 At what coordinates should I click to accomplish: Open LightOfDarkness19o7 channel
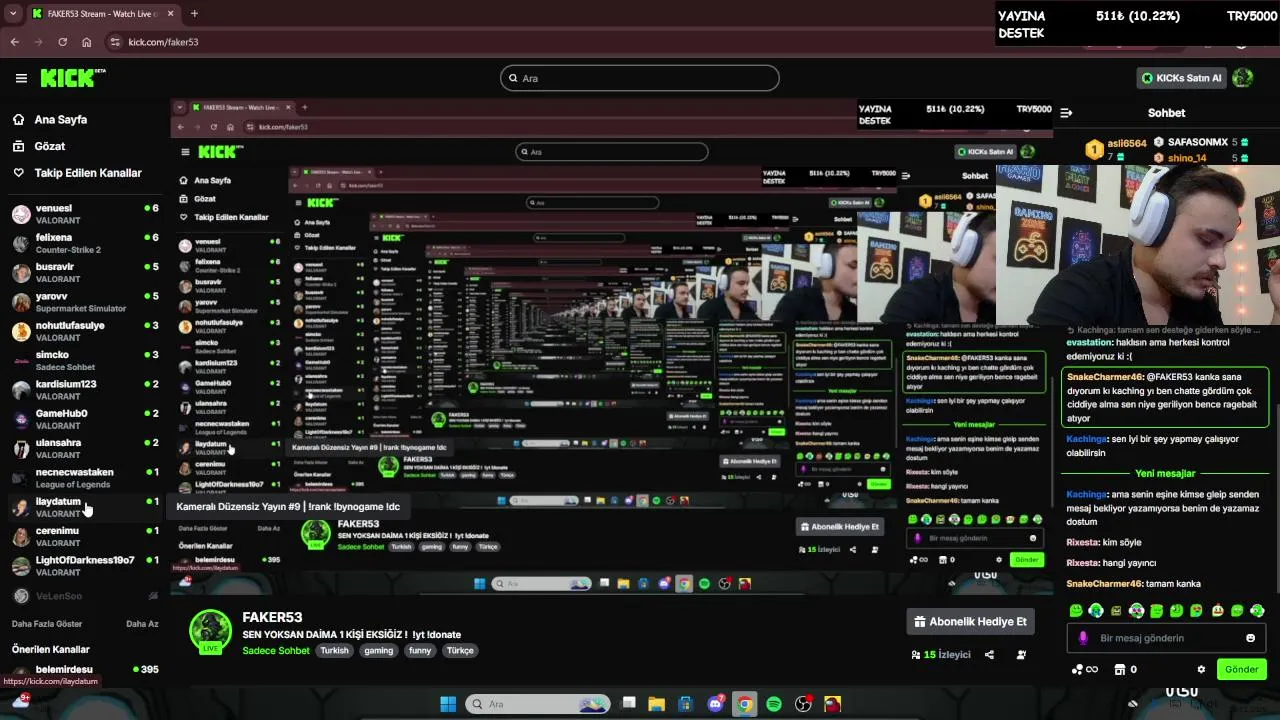click(84, 565)
